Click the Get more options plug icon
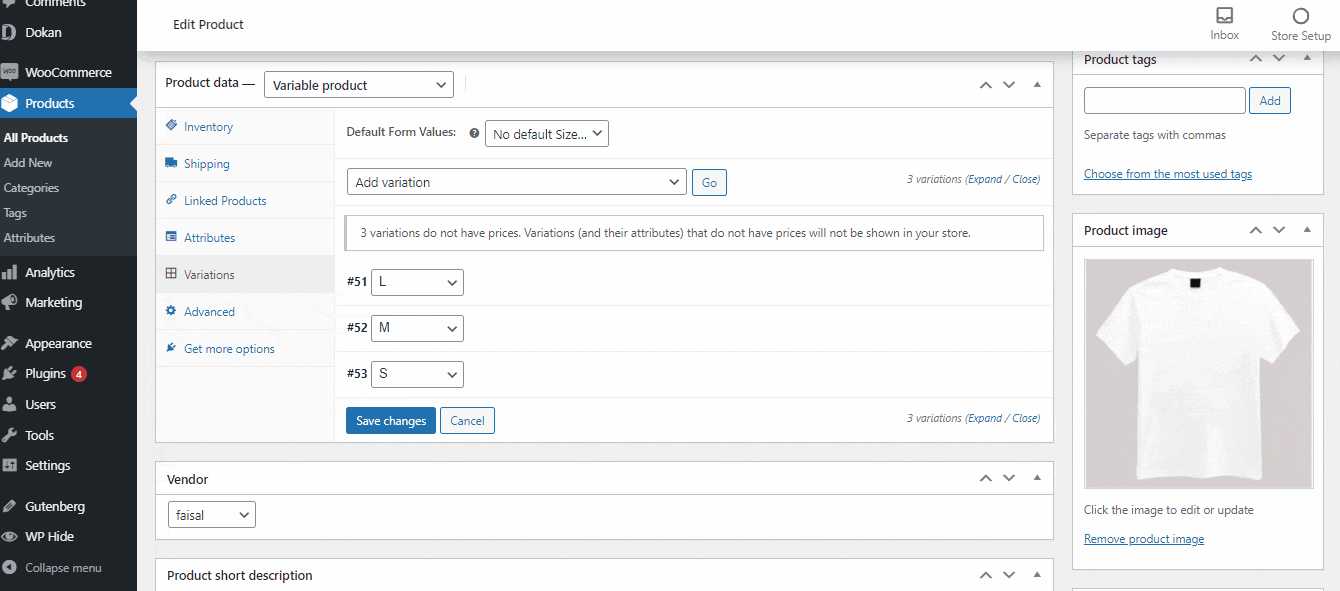This screenshot has width=1340, height=591. click(171, 348)
